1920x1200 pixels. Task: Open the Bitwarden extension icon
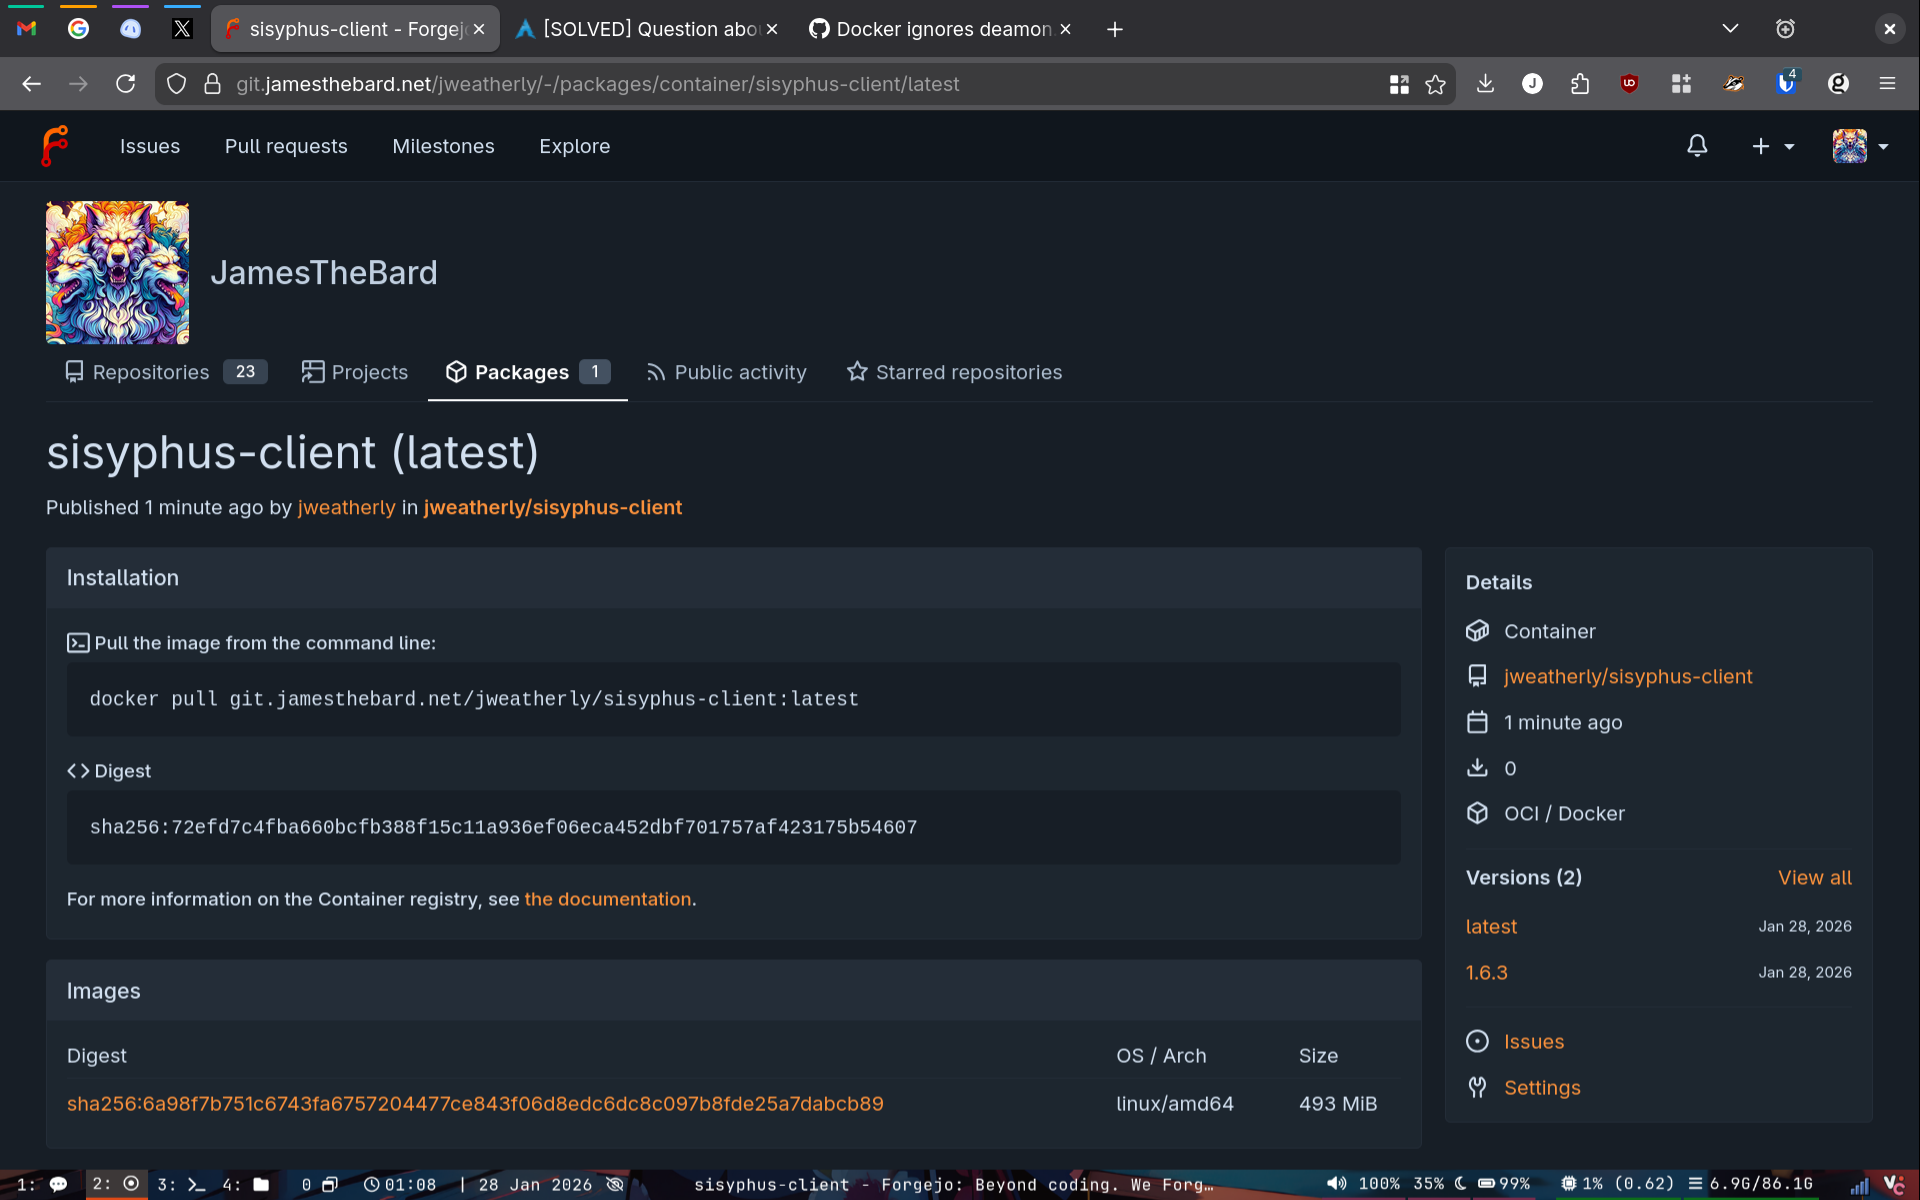1785,85
